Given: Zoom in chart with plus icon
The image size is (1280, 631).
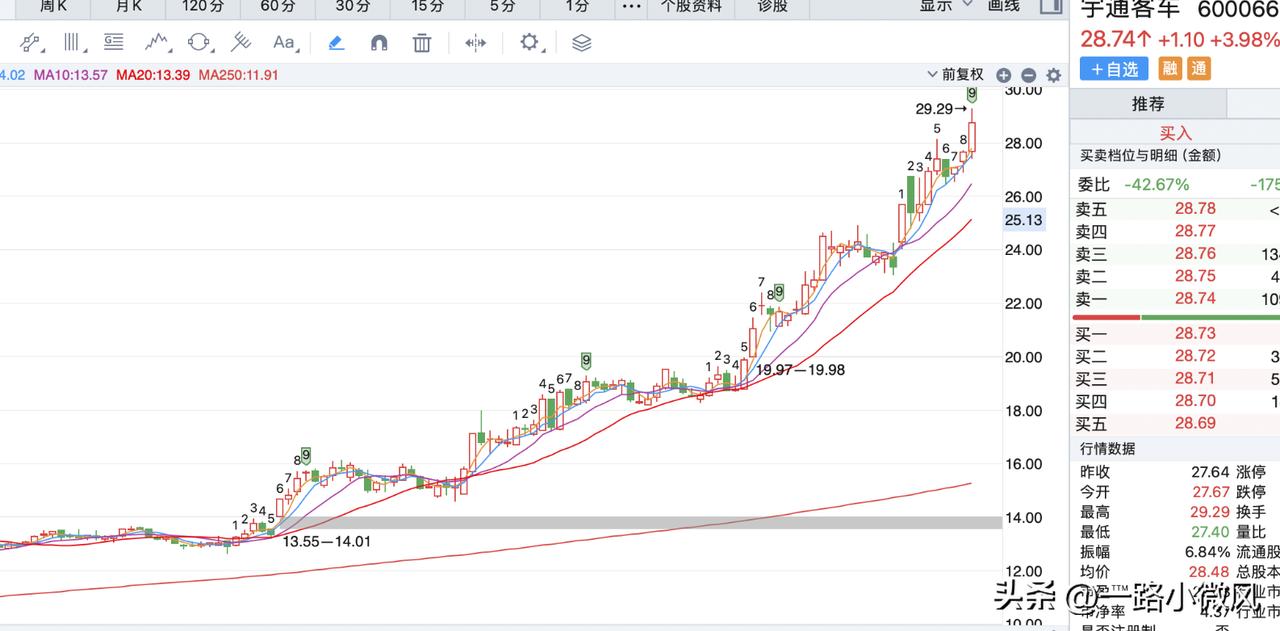Looking at the screenshot, I should (1004, 75).
